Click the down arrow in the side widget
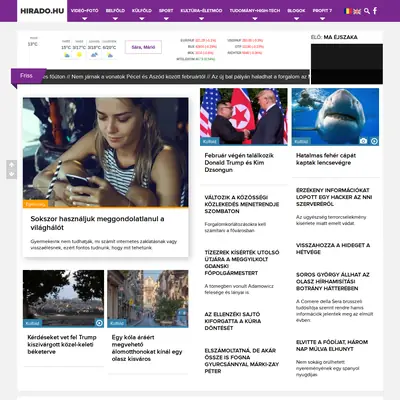 pyautogui.click(x=11, y=174)
